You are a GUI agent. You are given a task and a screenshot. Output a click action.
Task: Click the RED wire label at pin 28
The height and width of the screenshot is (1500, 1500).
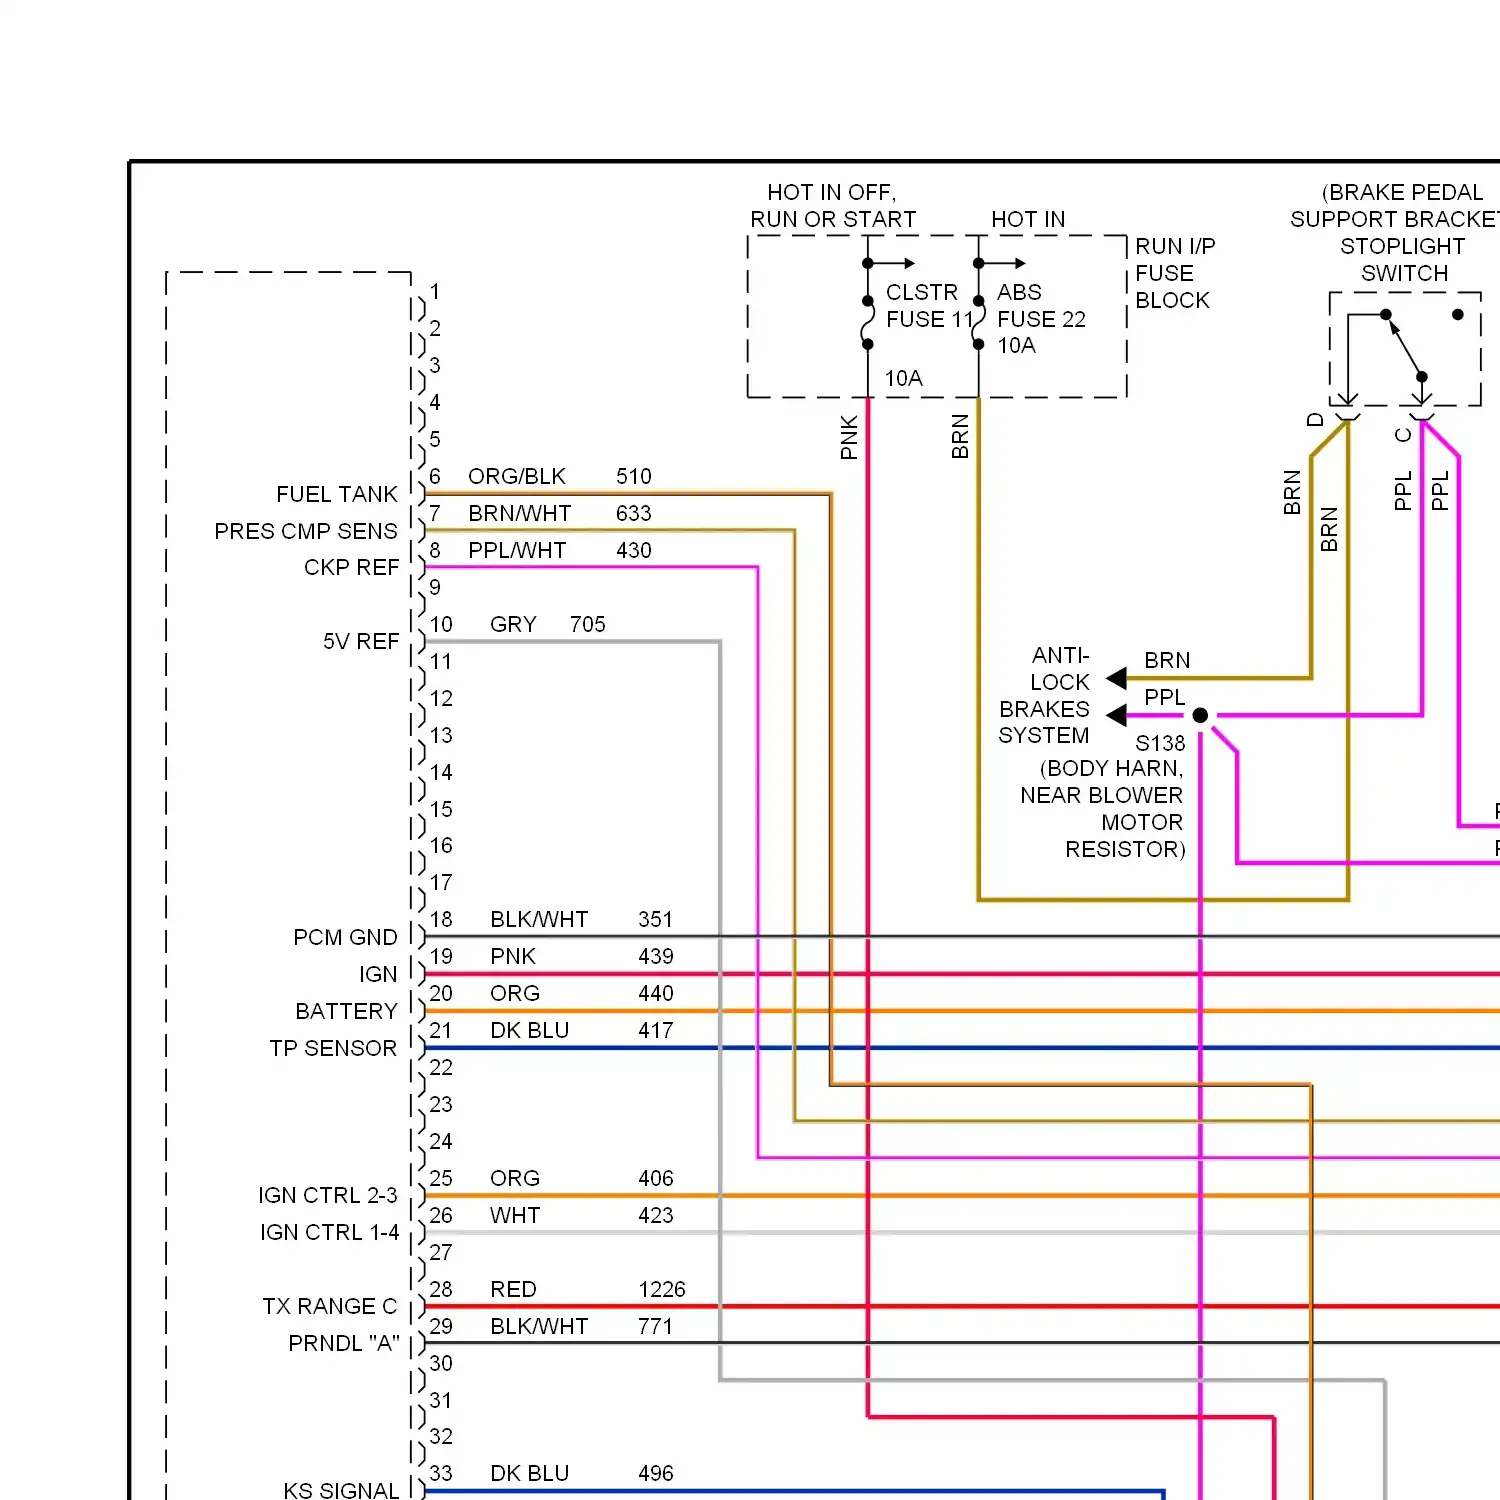[x=513, y=1289]
